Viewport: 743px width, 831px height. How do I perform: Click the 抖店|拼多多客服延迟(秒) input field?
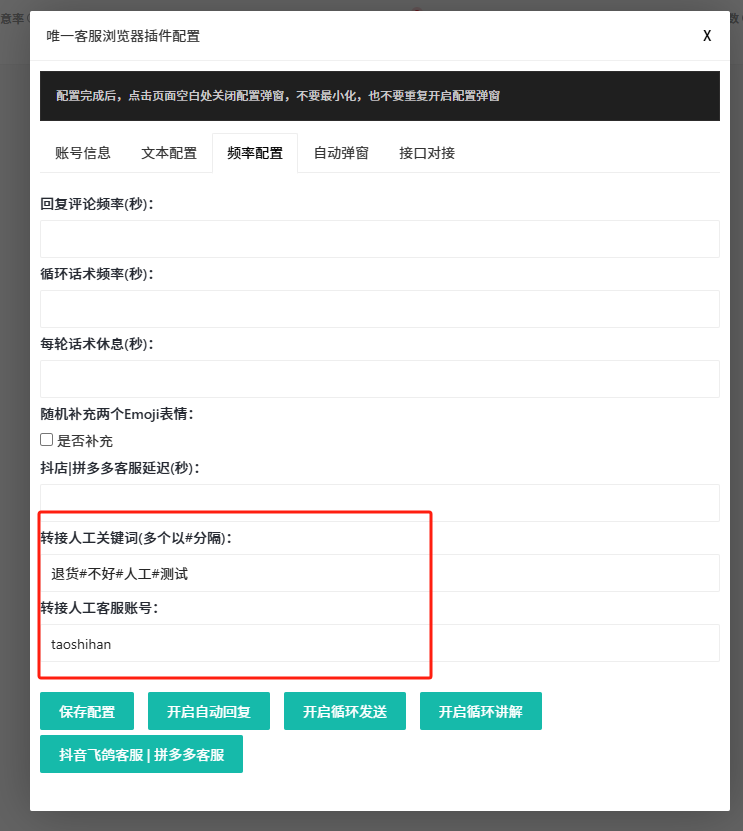click(x=379, y=502)
